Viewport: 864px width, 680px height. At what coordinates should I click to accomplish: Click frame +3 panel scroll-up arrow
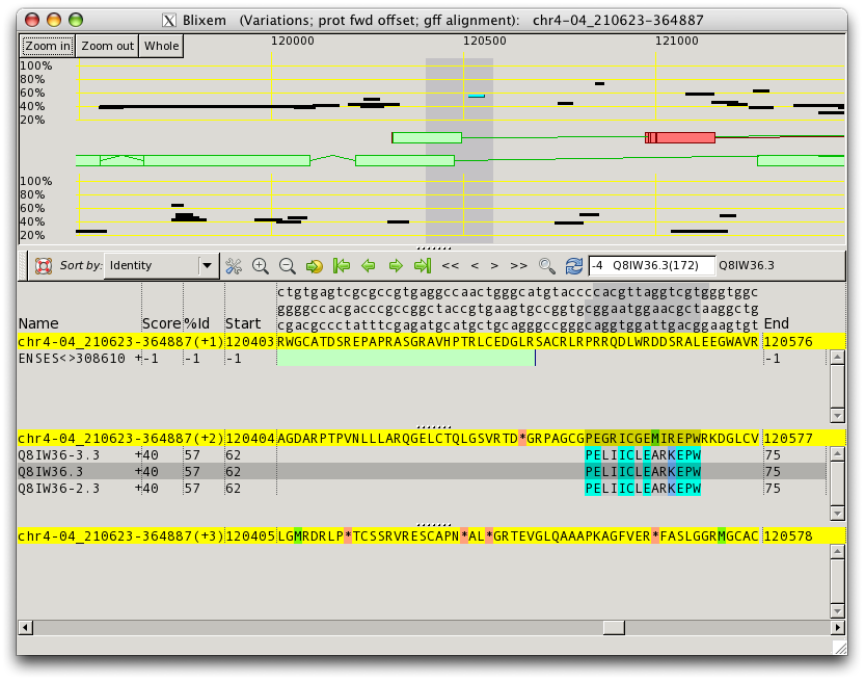[837, 552]
